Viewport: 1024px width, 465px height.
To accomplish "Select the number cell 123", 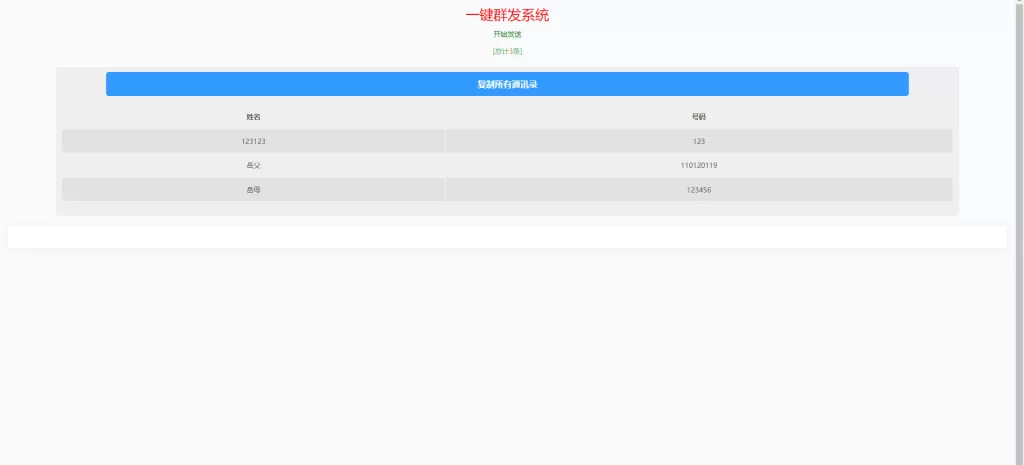I will pyautogui.click(x=699, y=141).
